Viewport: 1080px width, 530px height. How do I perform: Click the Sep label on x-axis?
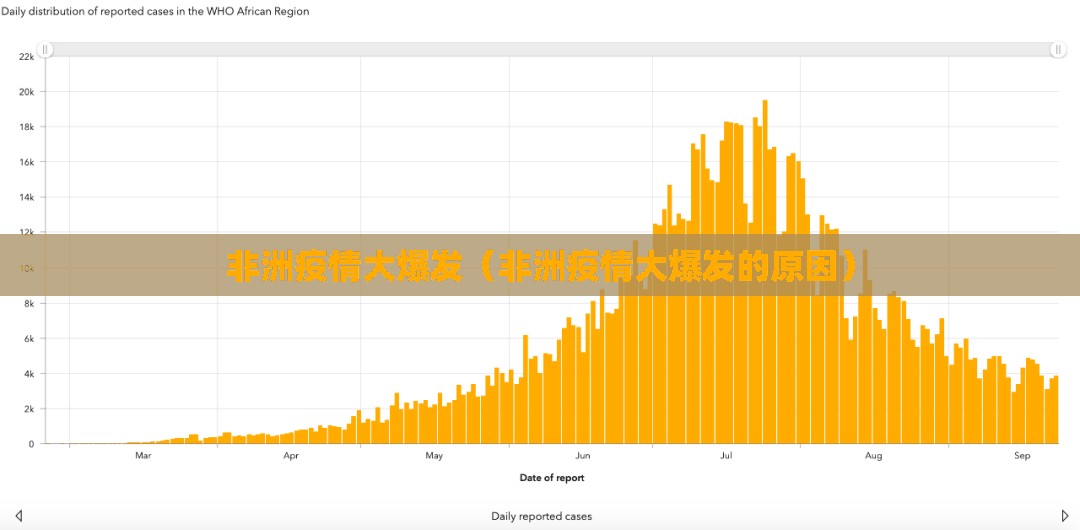click(x=1022, y=456)
